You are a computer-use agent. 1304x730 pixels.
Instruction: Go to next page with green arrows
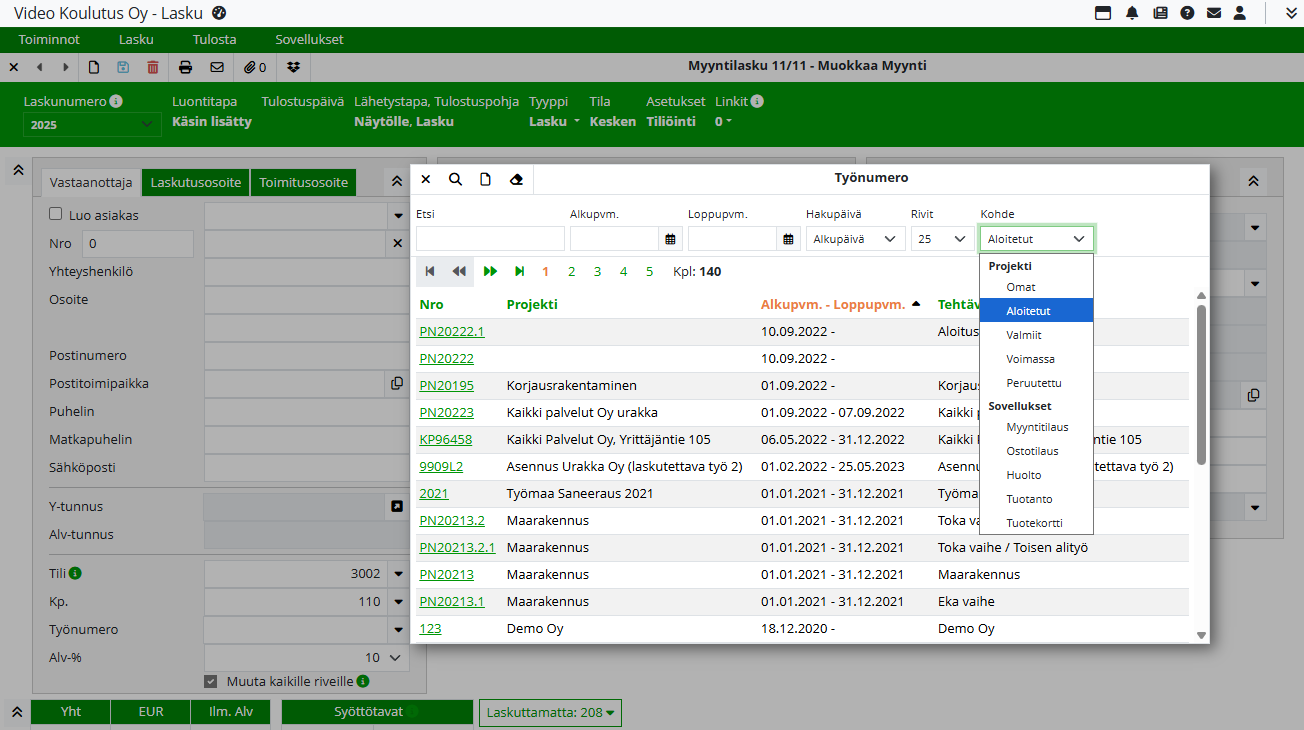490,271
